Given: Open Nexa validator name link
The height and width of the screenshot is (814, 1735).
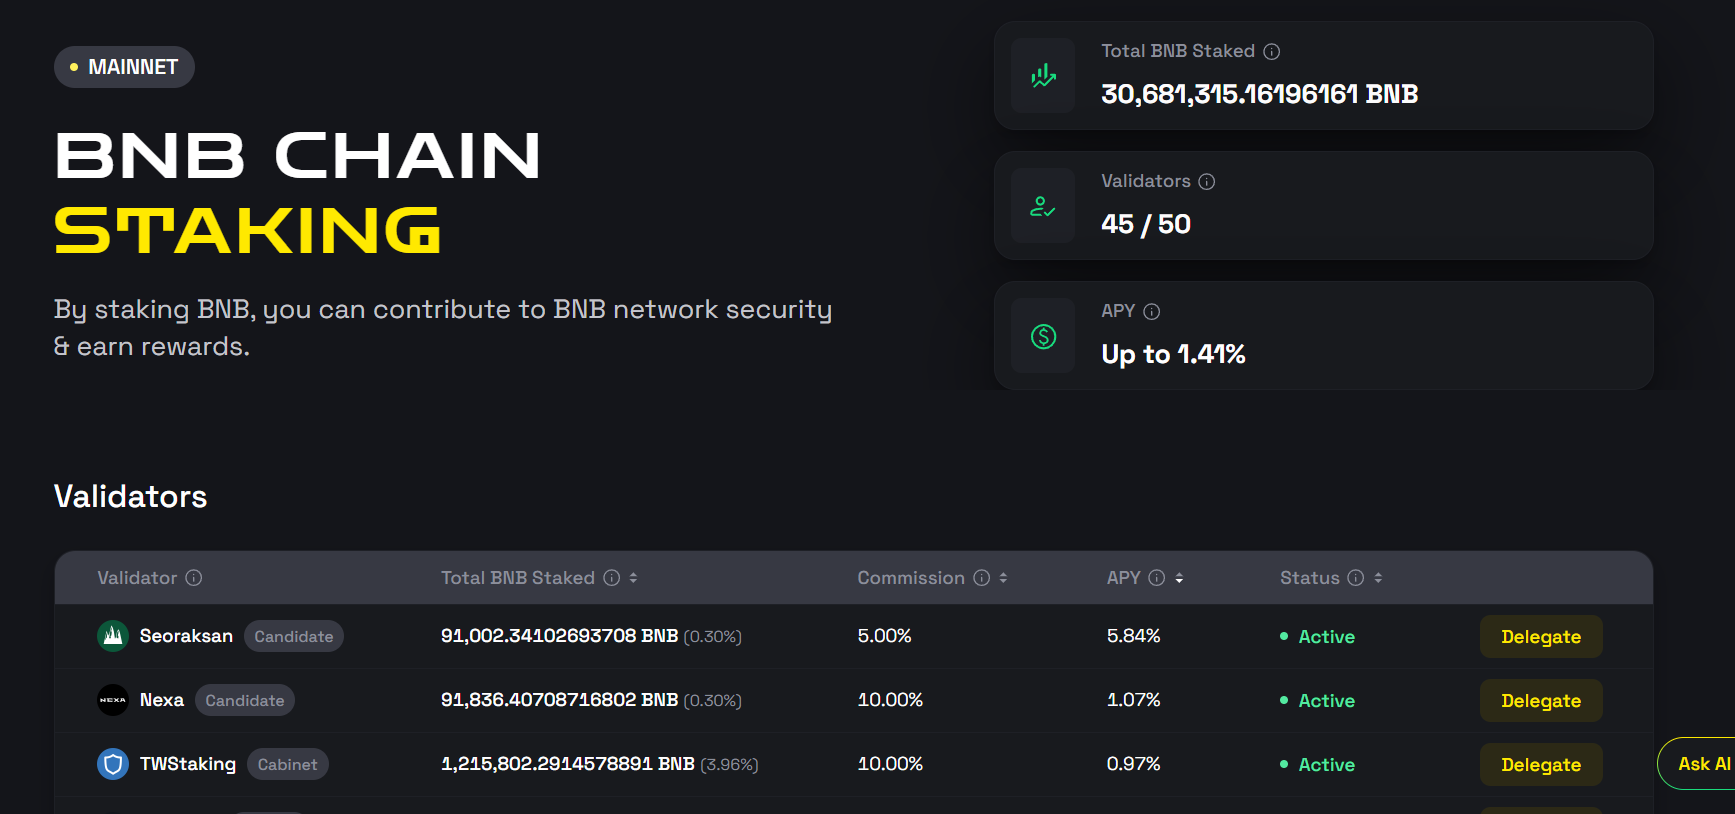Looking at the screenshot, I should pyautogui.click(x=162, y=700).
